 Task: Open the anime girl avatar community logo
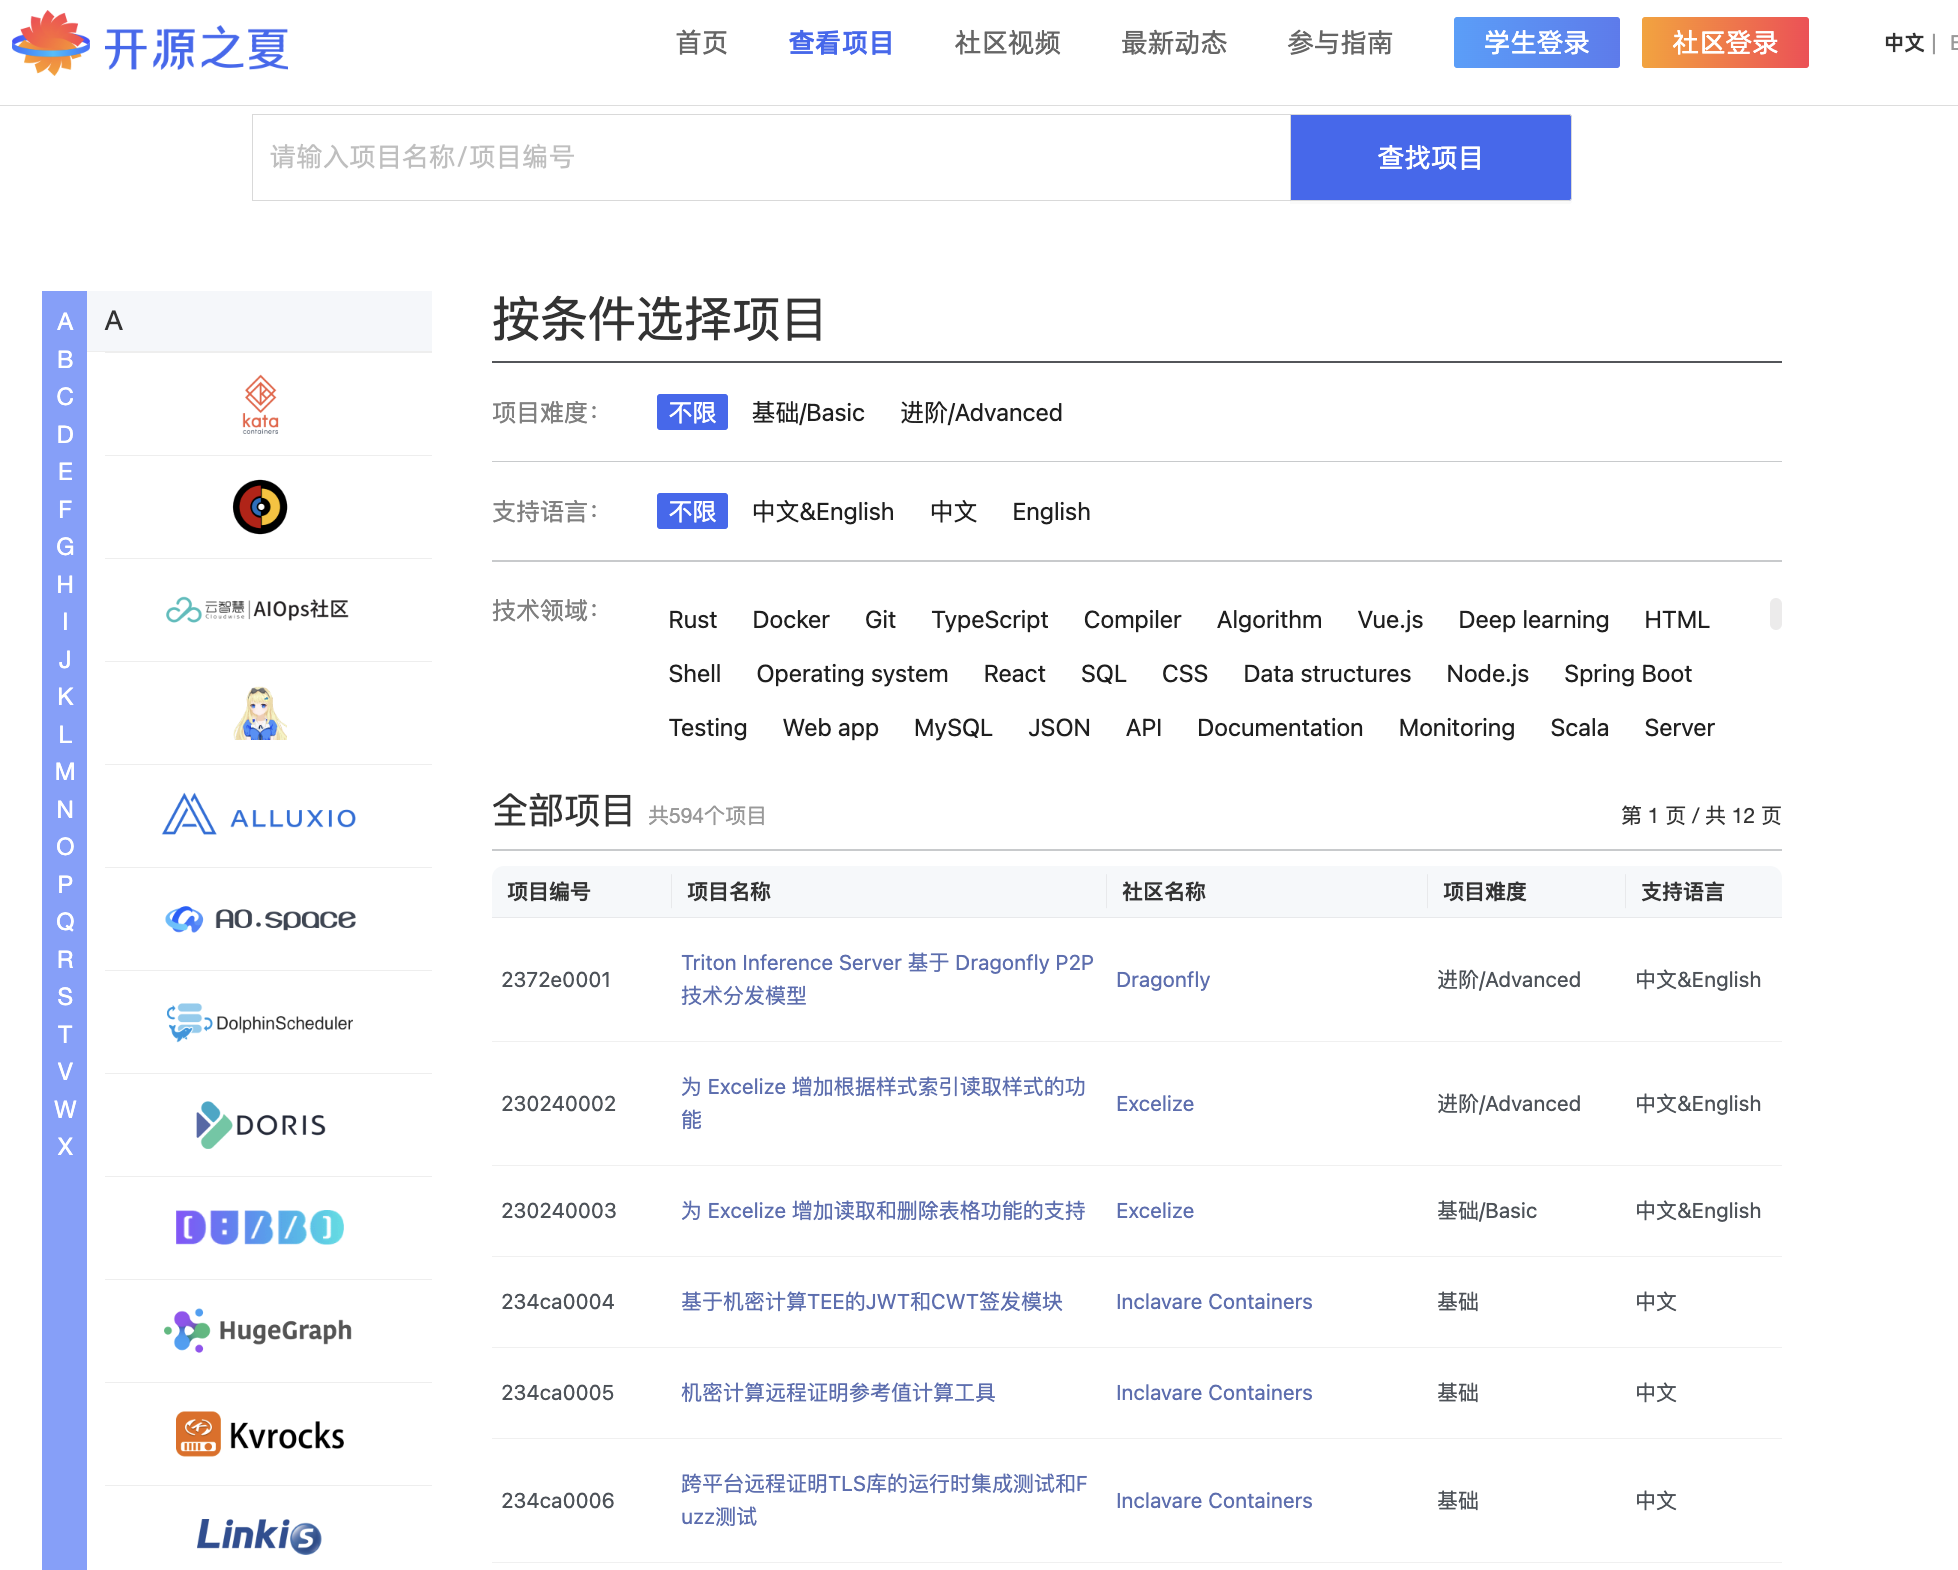(260, 713)
